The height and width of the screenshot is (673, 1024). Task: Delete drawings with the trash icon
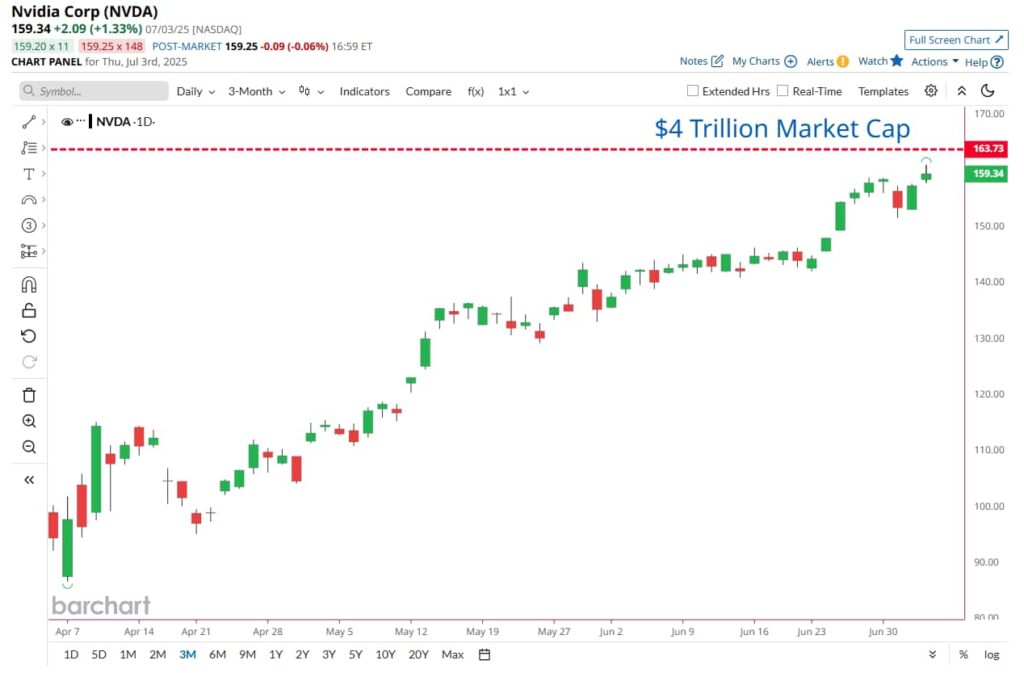pyautogui.click(x=29, y=395)
